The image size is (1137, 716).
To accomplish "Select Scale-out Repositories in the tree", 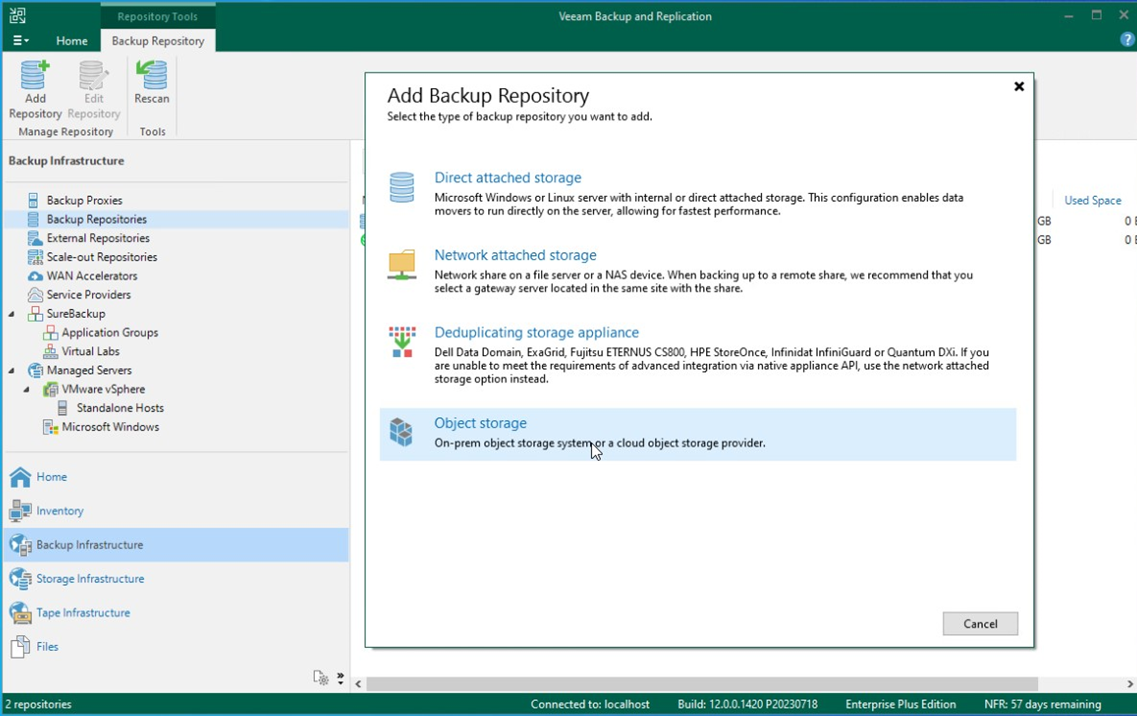I will click(x=102, y=257).
